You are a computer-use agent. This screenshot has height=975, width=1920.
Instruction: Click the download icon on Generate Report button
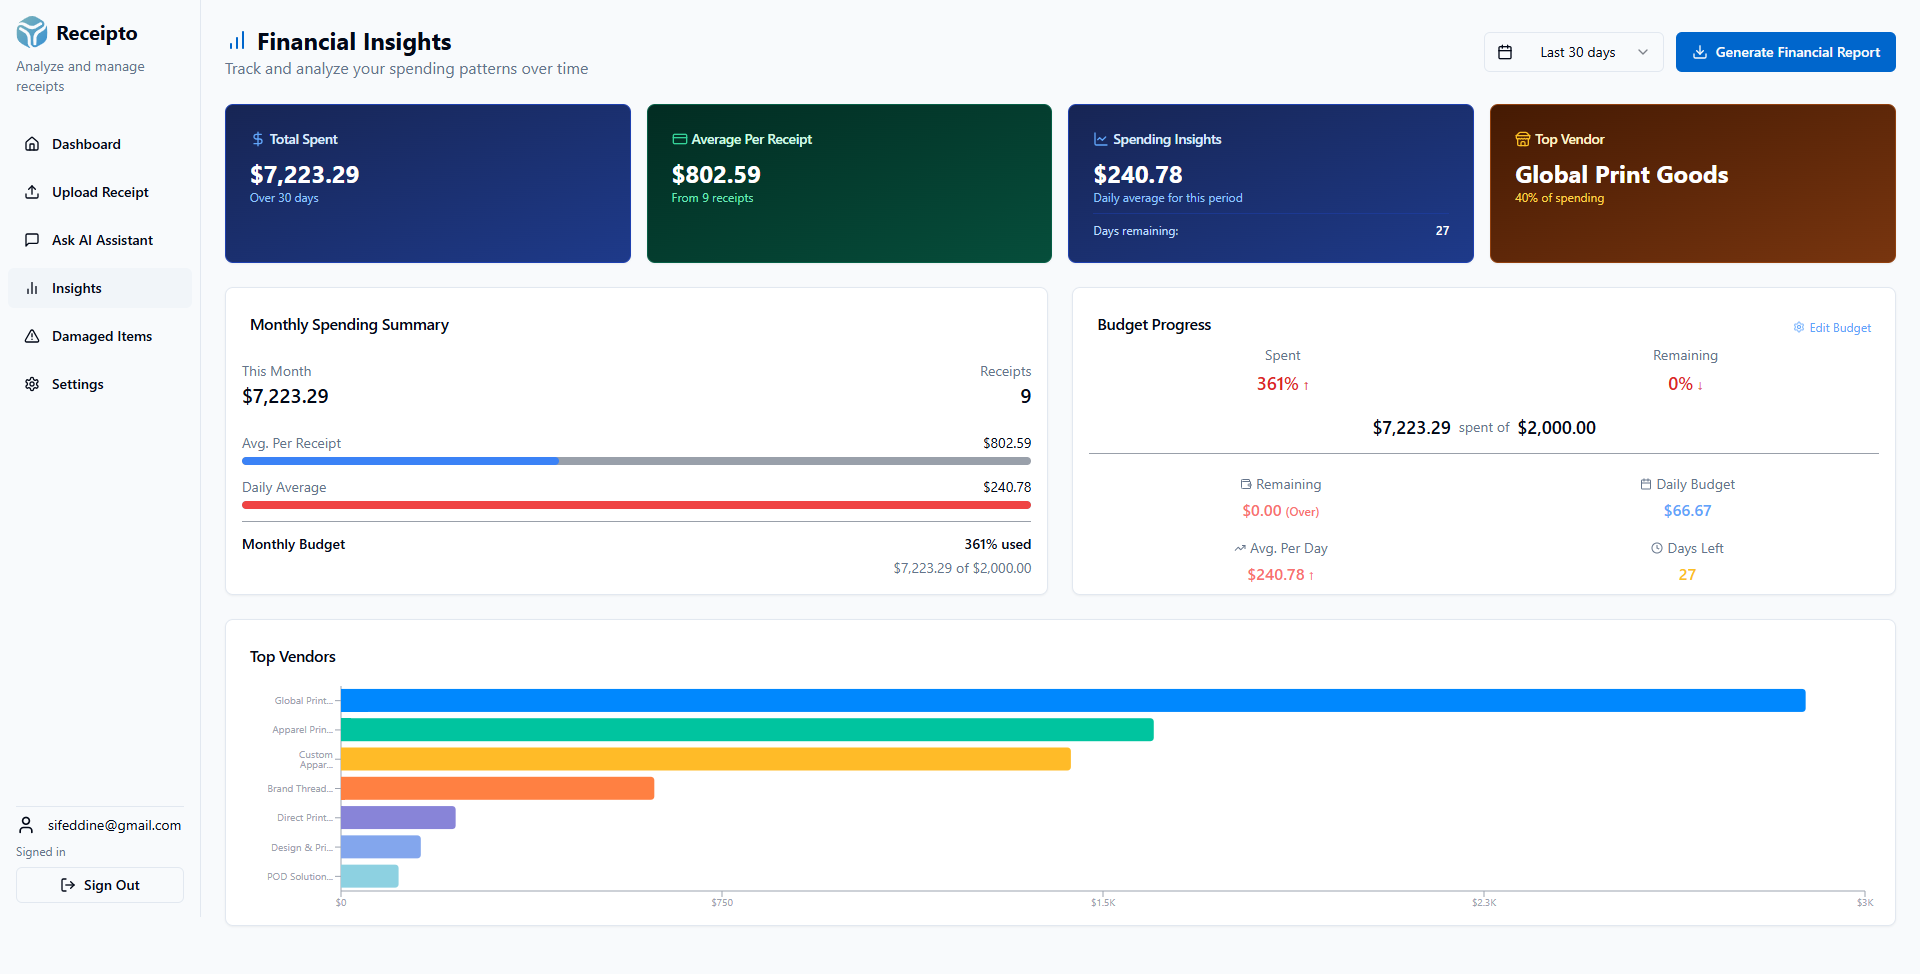pyautogui.click(x=1700, y=52)
